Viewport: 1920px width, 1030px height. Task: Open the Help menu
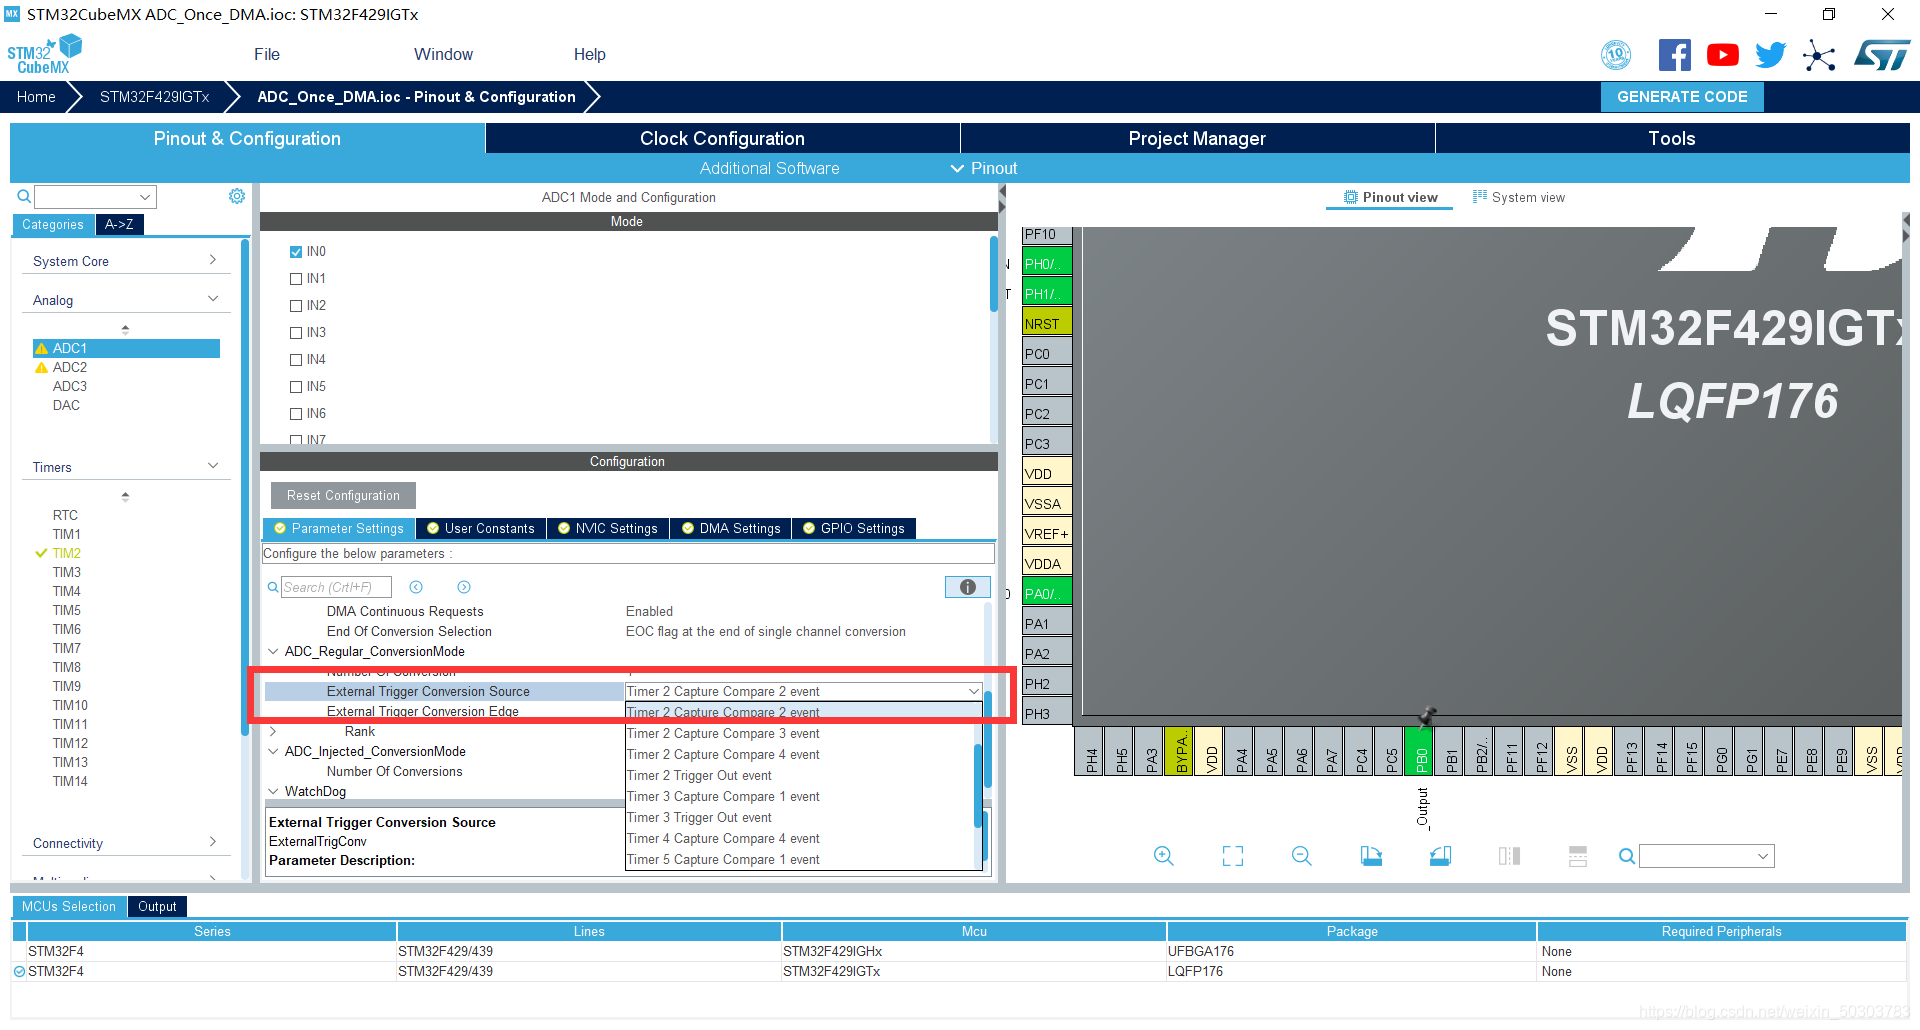coord(590,54)
